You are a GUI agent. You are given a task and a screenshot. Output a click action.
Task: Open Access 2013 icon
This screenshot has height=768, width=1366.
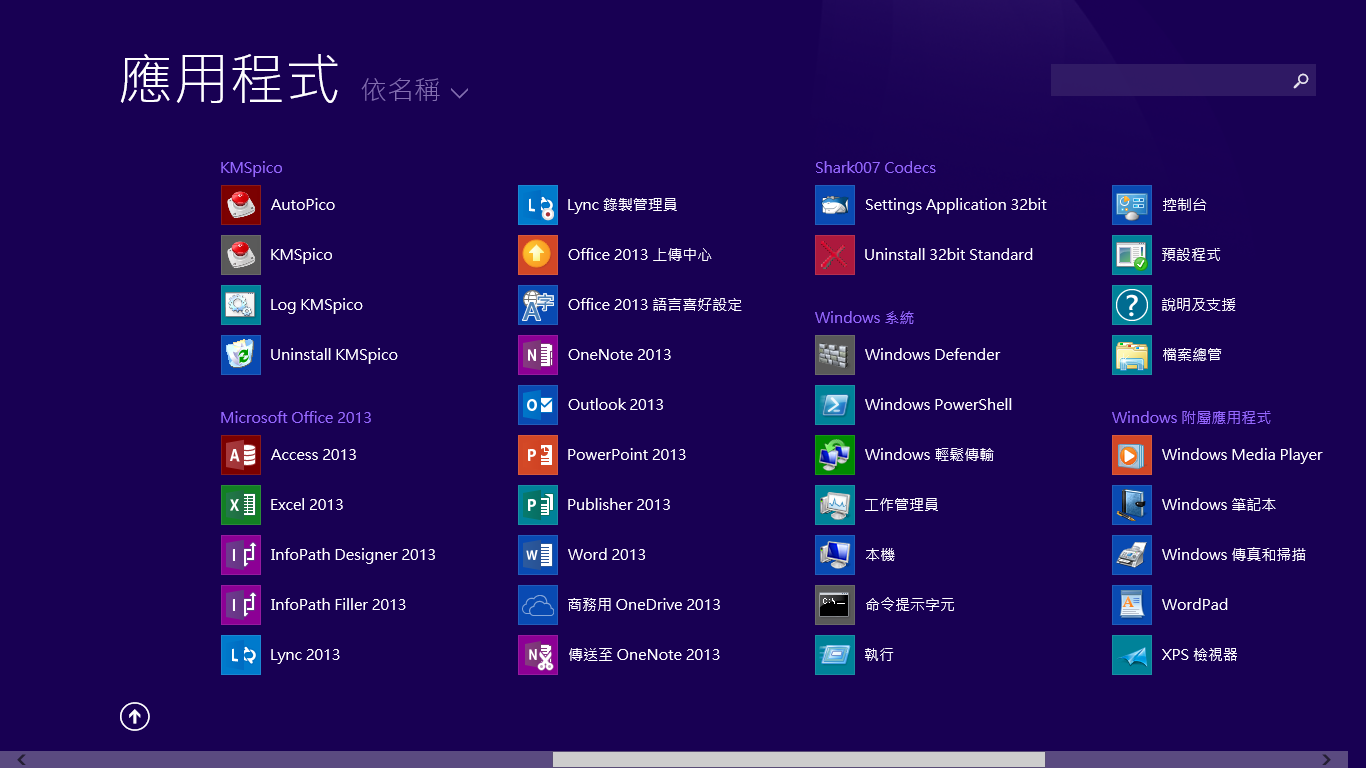[241, 455]
